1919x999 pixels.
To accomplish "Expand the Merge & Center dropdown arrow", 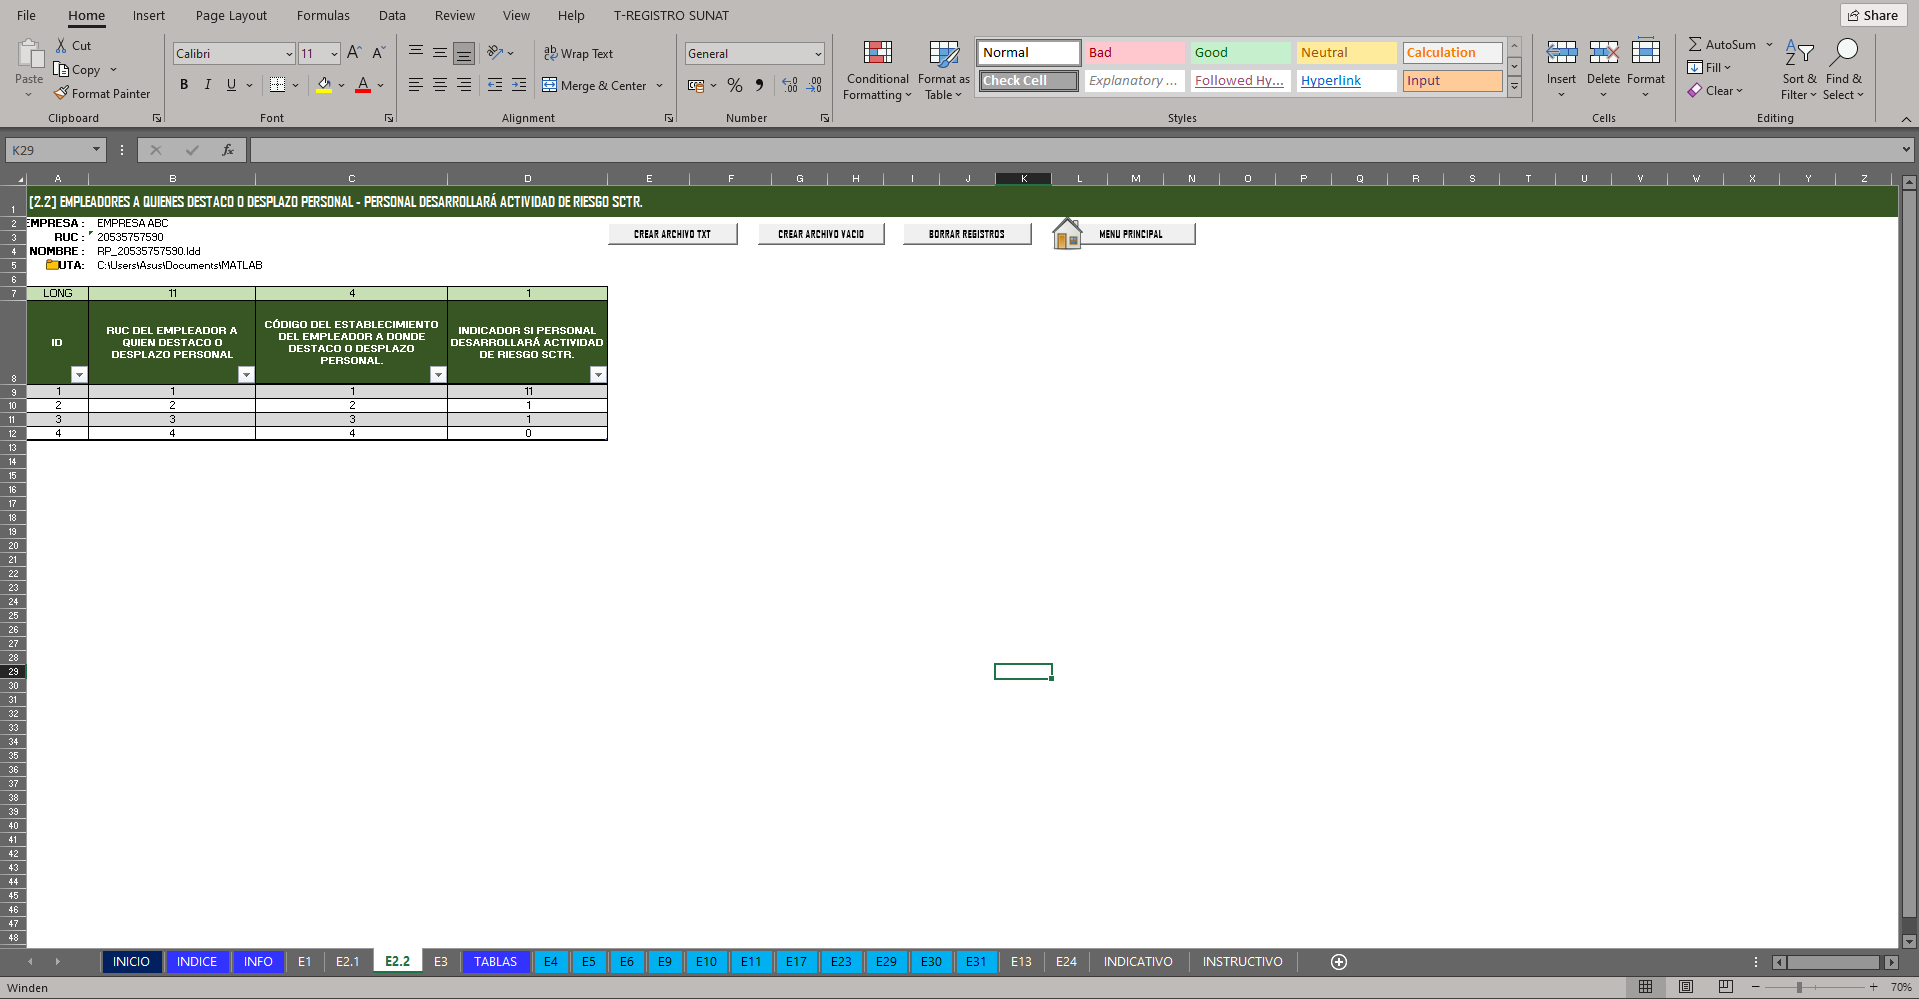I will coord(660,86).
